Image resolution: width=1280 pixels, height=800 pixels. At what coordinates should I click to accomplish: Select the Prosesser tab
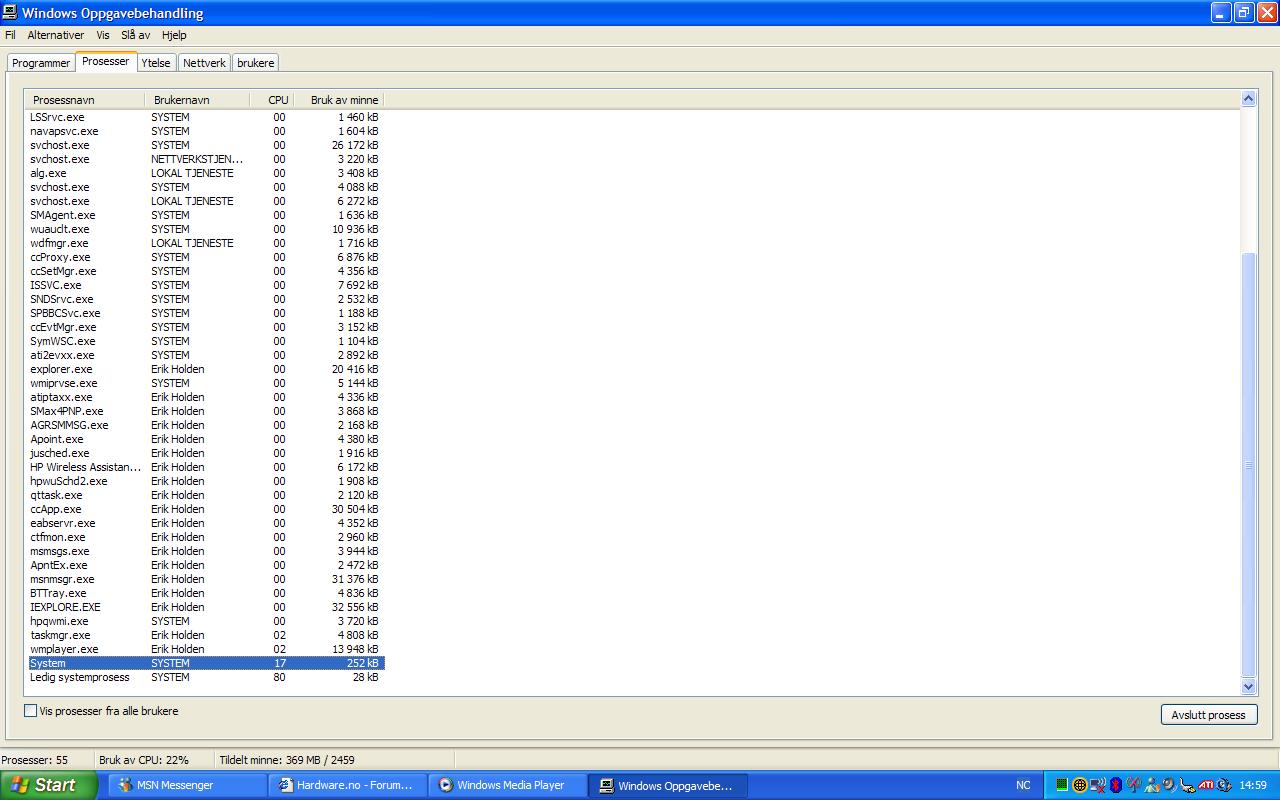point(105,61)
